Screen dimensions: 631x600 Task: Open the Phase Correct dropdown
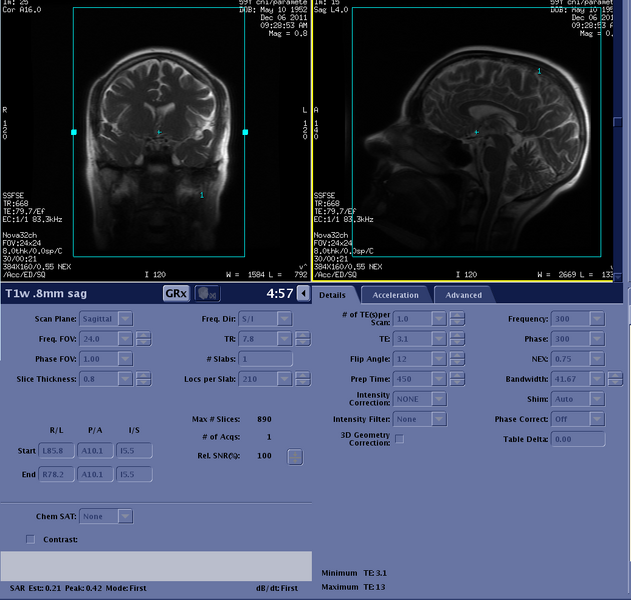pos(597,419)
